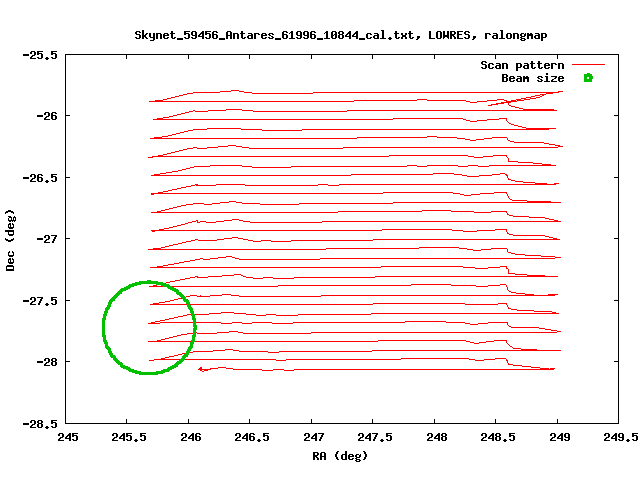The image size is (640, 480).
Task: Click the 246.5 tick label on RA axis
Action: pyautogui.click(x=252, y=437)
